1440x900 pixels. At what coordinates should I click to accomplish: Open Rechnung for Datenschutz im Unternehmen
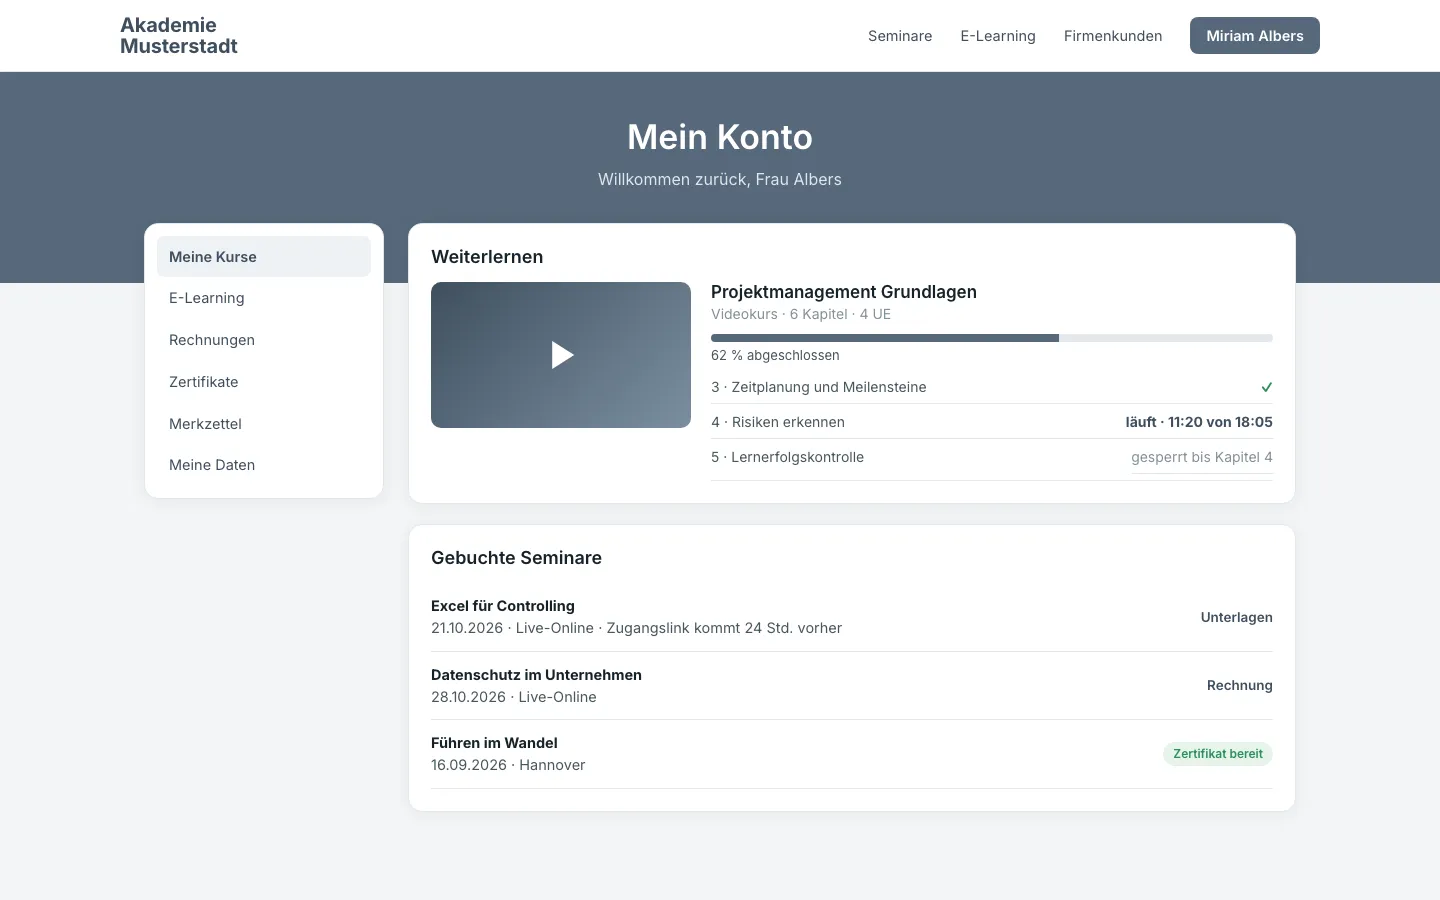coord(1240,685)
